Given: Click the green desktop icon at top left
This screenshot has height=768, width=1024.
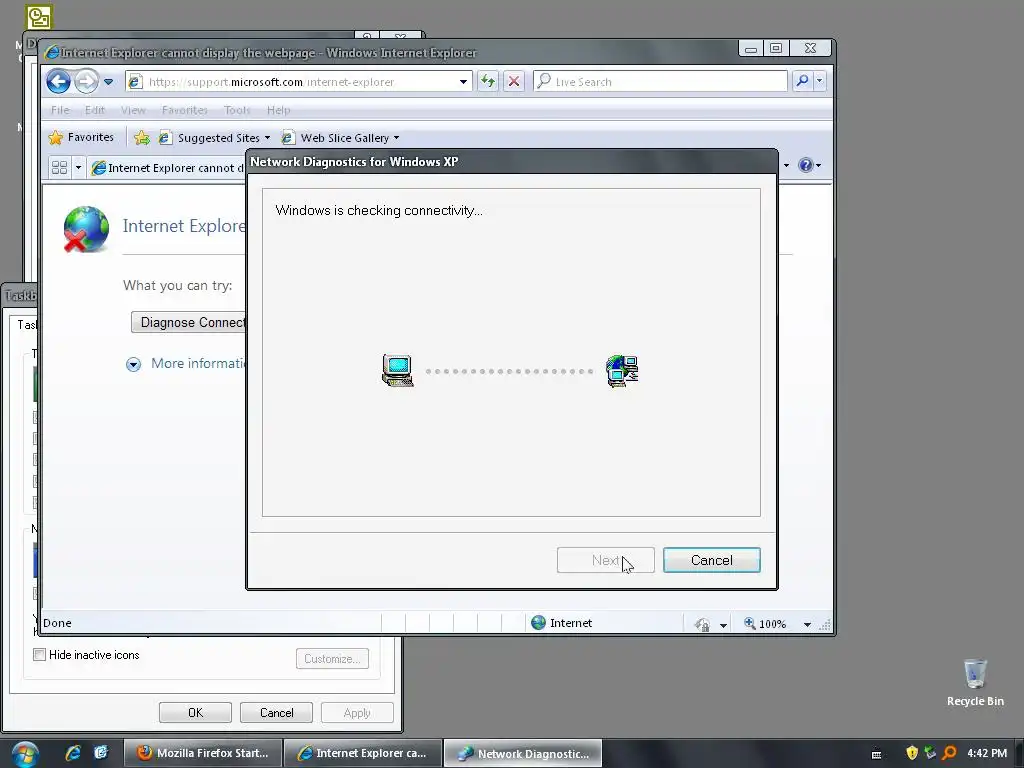Looking at the screenshot, I should pos(39,17).
